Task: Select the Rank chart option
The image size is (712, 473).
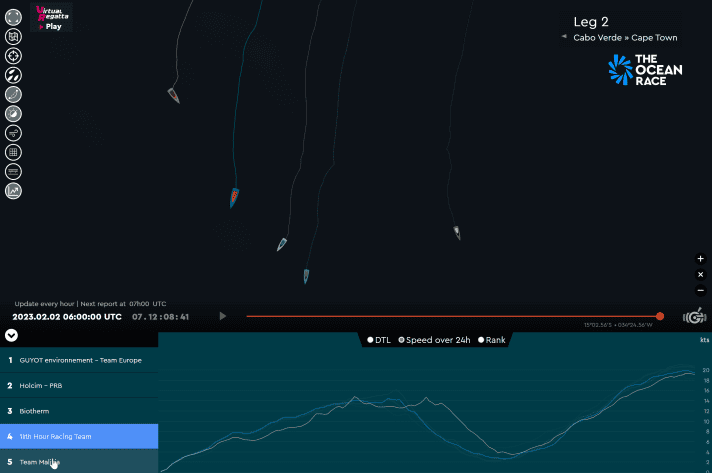Action: coord(492,340)
